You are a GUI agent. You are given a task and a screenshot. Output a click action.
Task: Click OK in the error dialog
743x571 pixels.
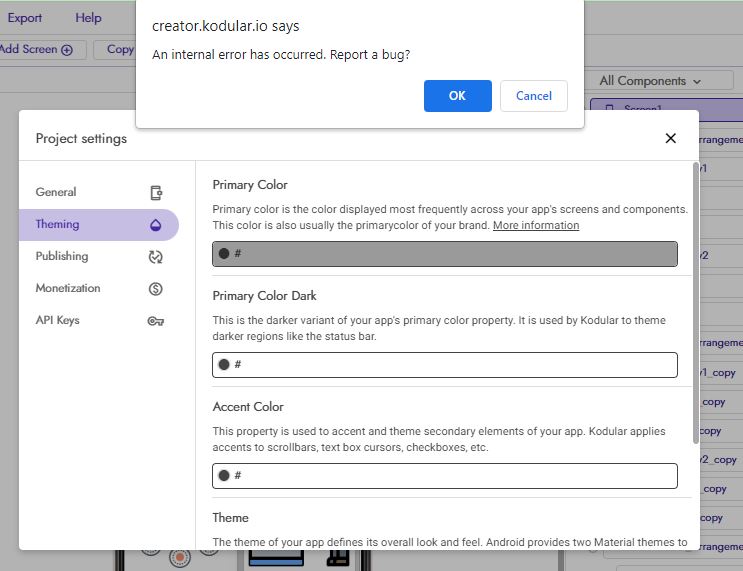point(457,96)
